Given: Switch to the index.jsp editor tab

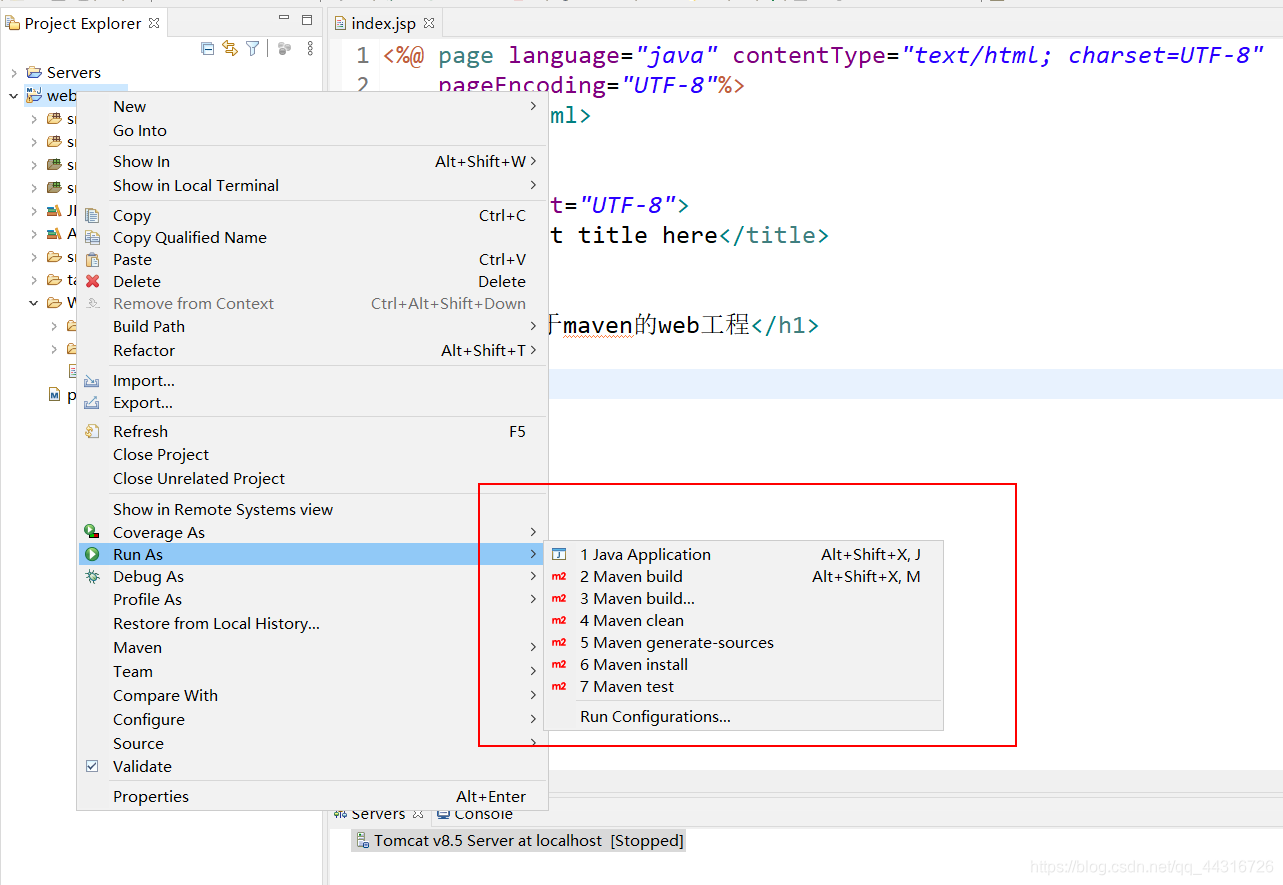Looking at the screenshot, I should click(384, 23).
